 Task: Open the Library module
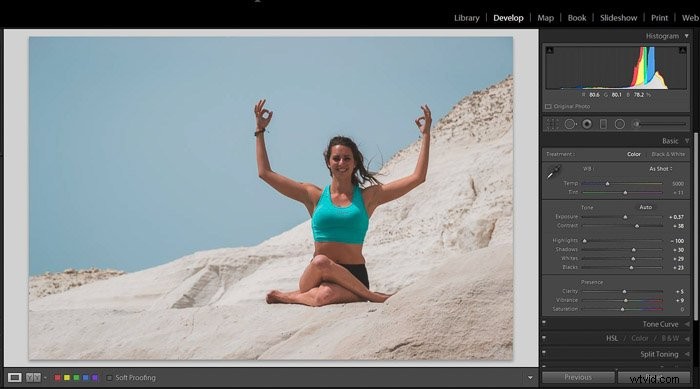pos(467,18)
